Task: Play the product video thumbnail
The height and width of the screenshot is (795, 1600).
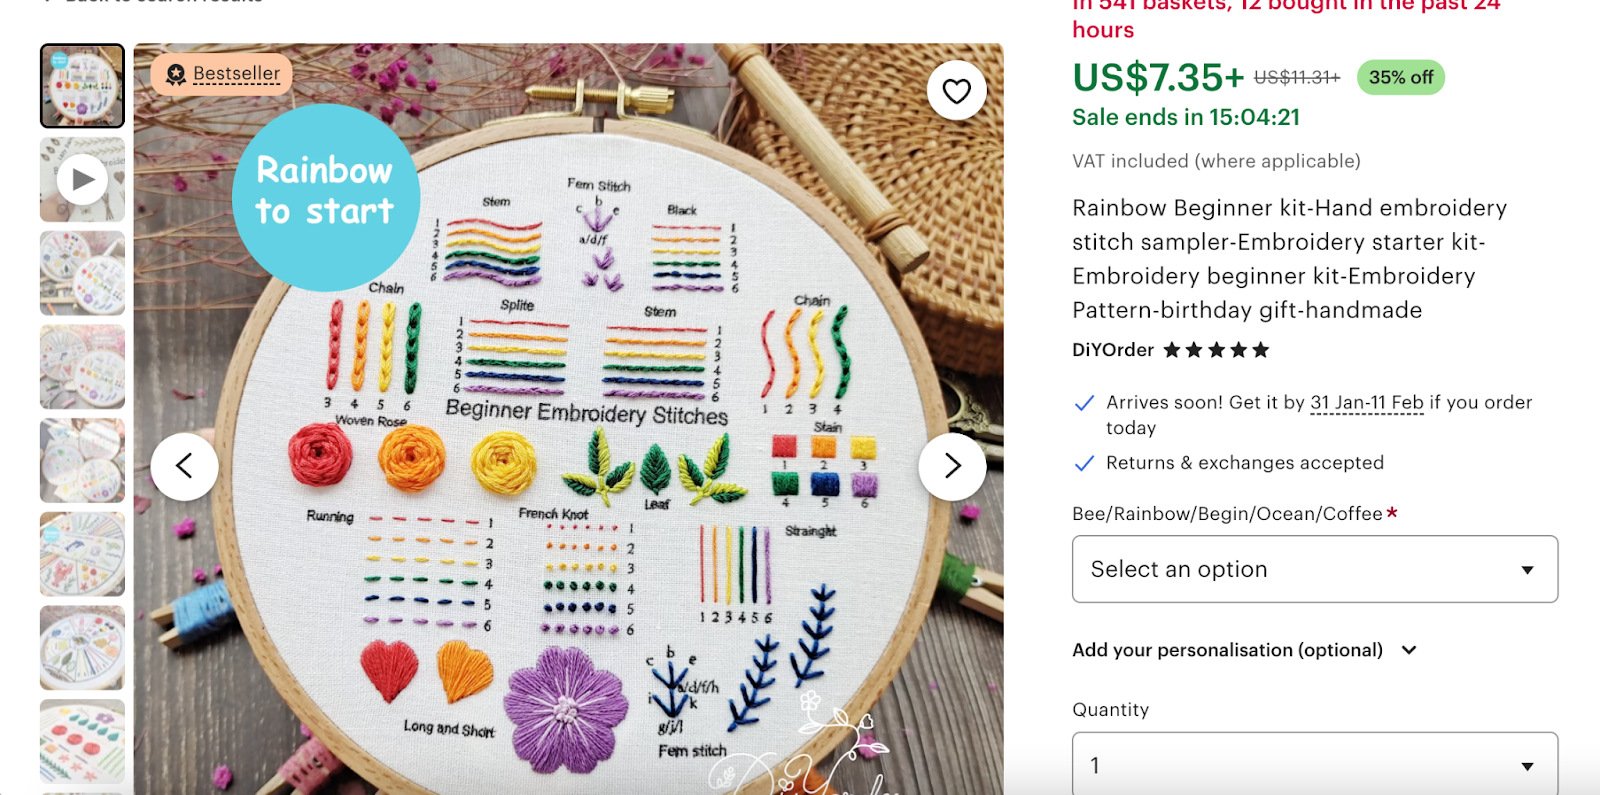Action: point(82,180)
